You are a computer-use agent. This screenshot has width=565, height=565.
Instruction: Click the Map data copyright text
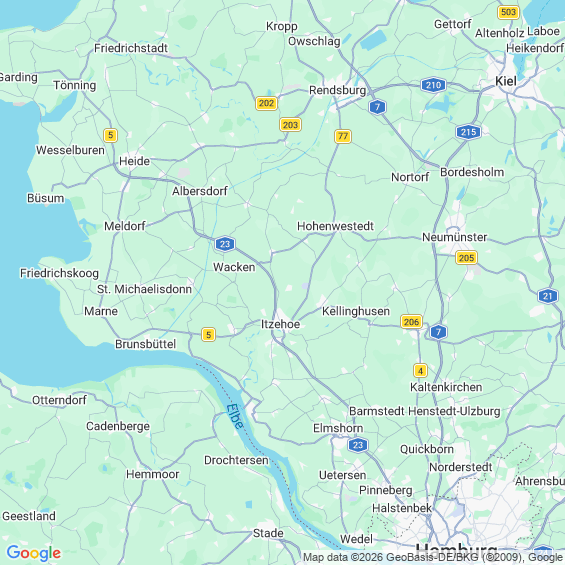[x=433, y=557]
